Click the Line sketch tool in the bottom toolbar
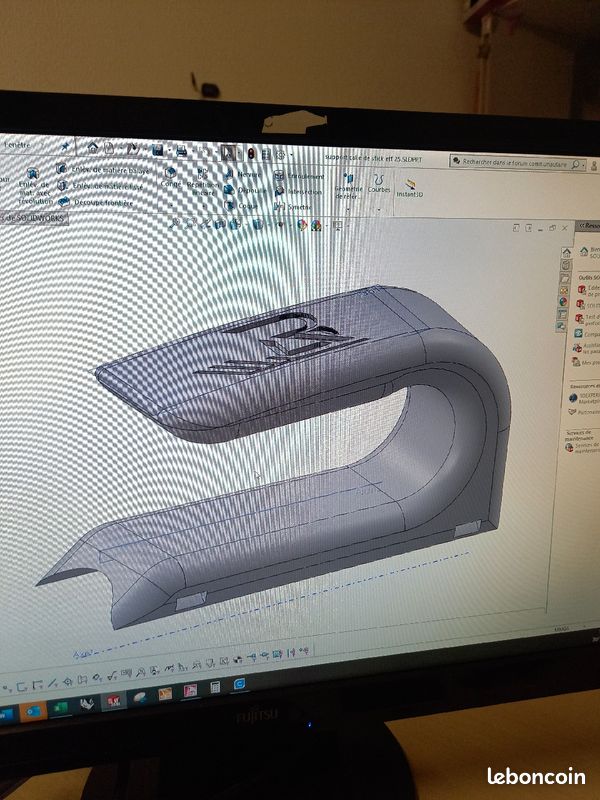This screenshot has height=800, width=600. [53, 684]
